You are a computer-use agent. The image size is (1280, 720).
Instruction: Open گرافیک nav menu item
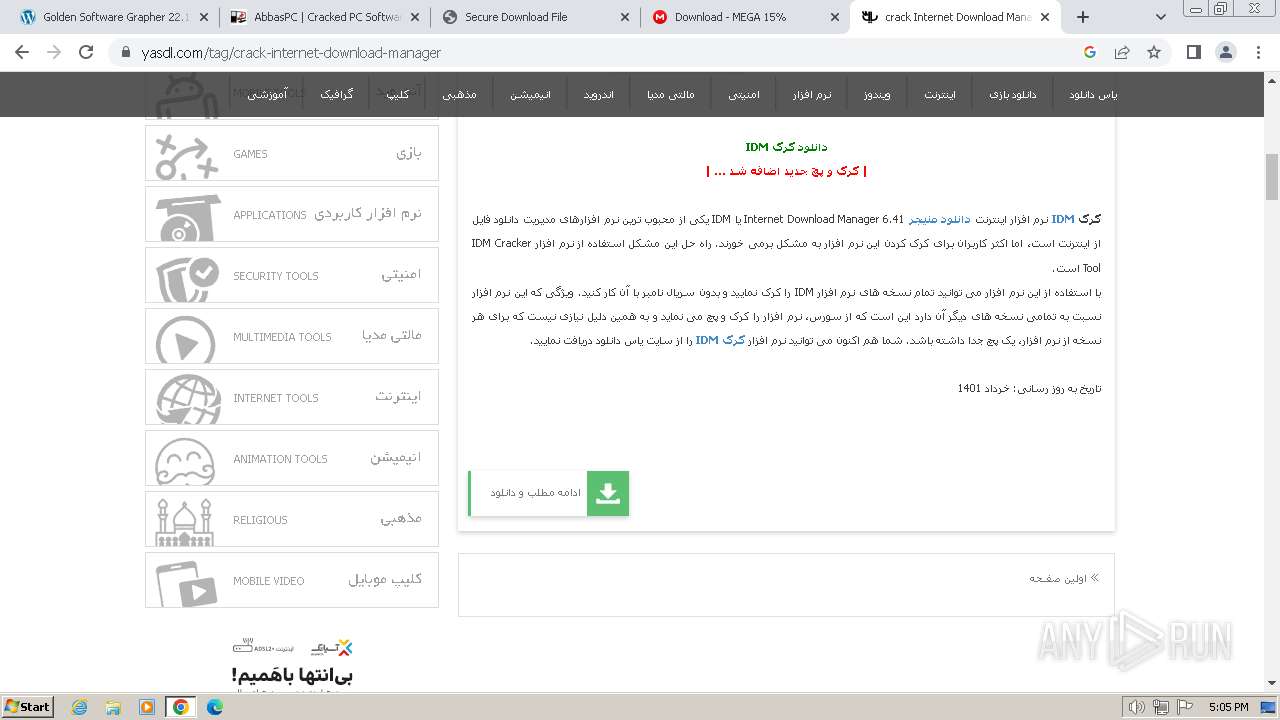[x=336, y=94]
